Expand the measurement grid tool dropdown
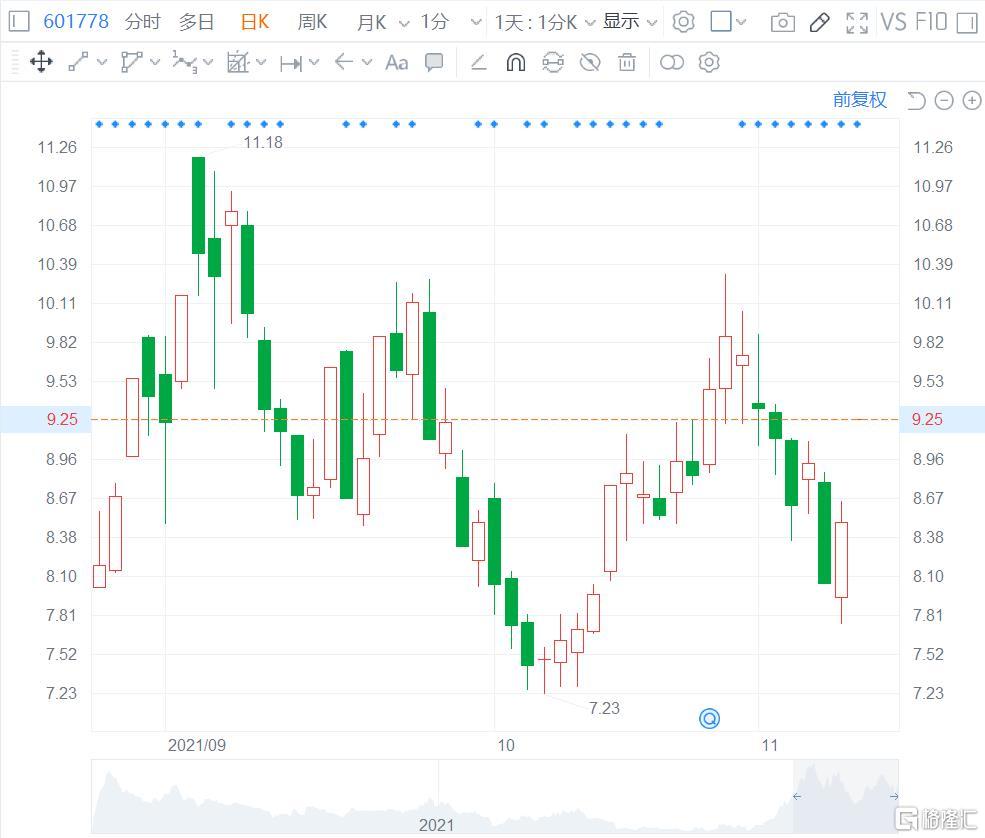 pyautogui.click(x=261, y=62)
